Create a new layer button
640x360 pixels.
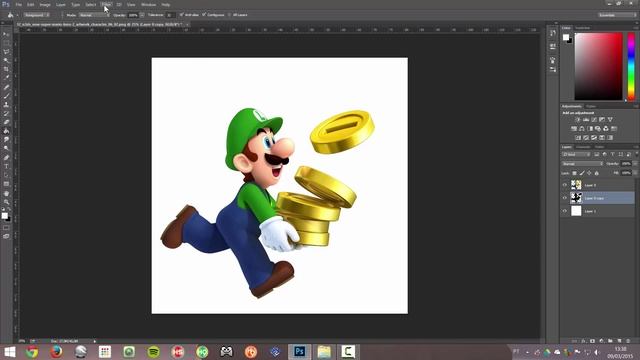(x=619, y=340)
